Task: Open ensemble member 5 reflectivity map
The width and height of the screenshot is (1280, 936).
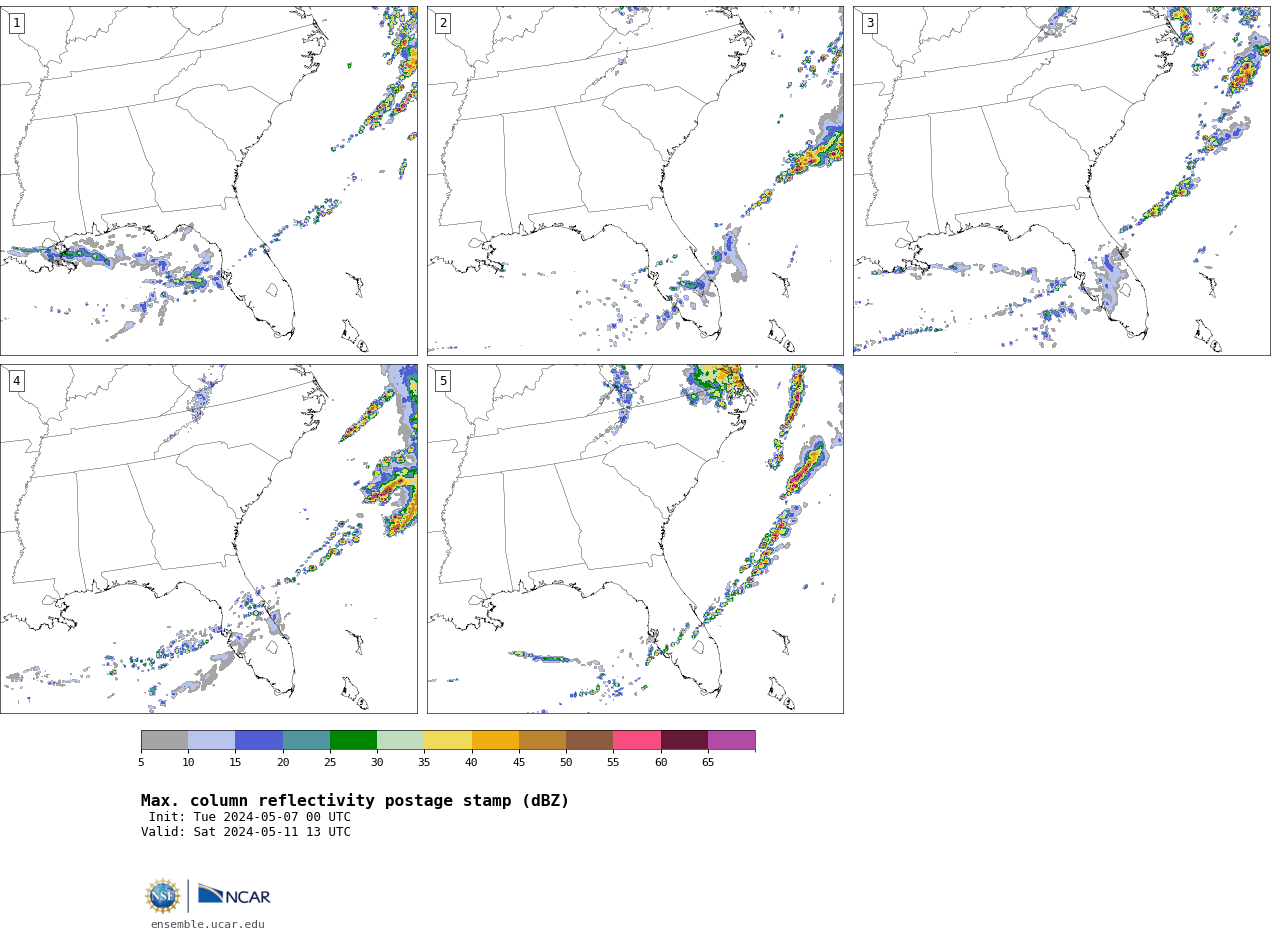Action: (635, 539)
